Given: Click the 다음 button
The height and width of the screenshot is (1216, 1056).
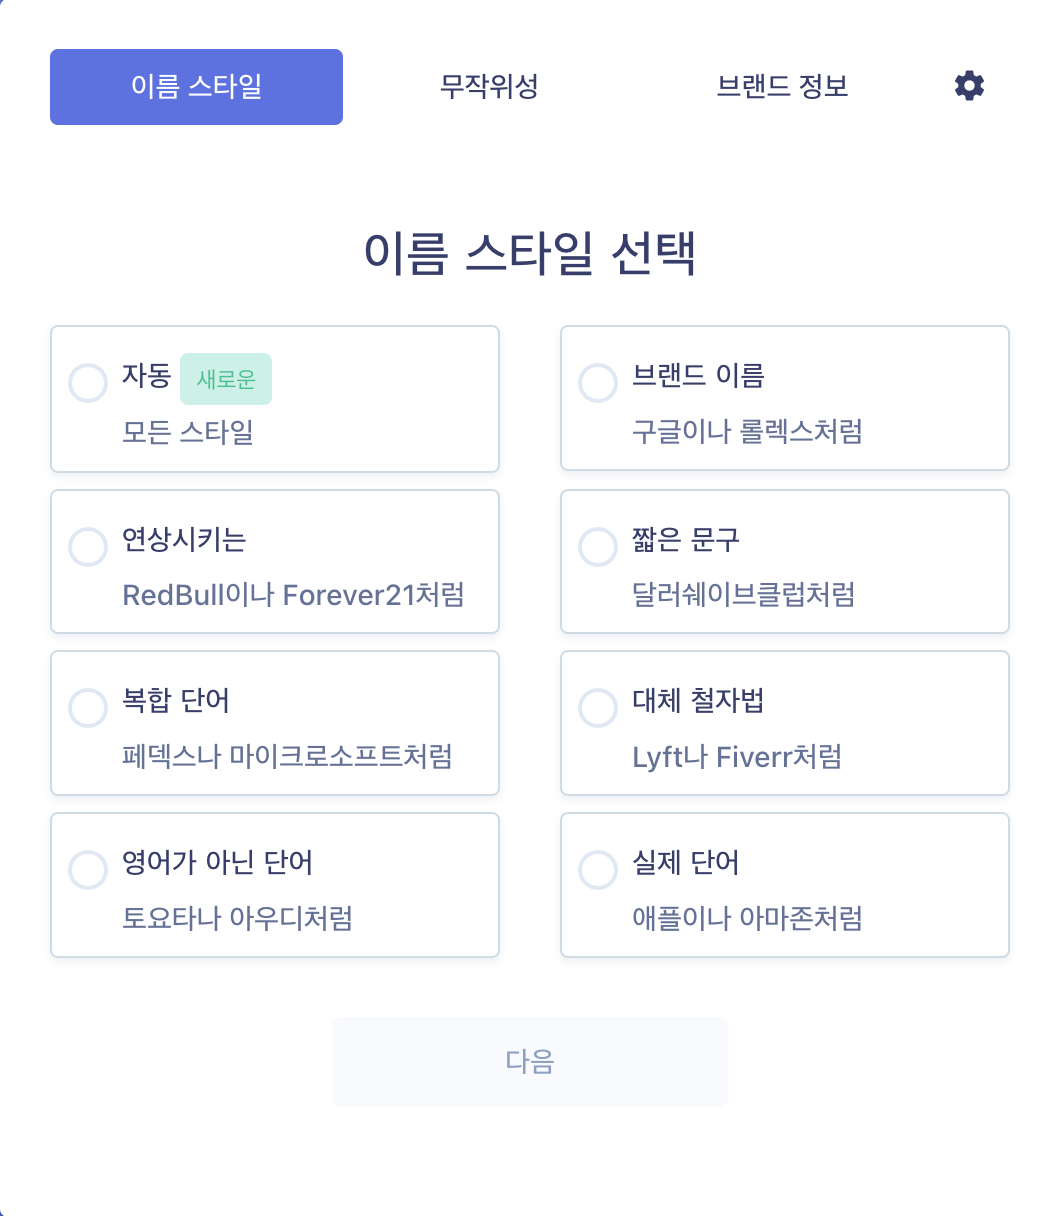Looking at the screenshot, I should click(529, 1061).
